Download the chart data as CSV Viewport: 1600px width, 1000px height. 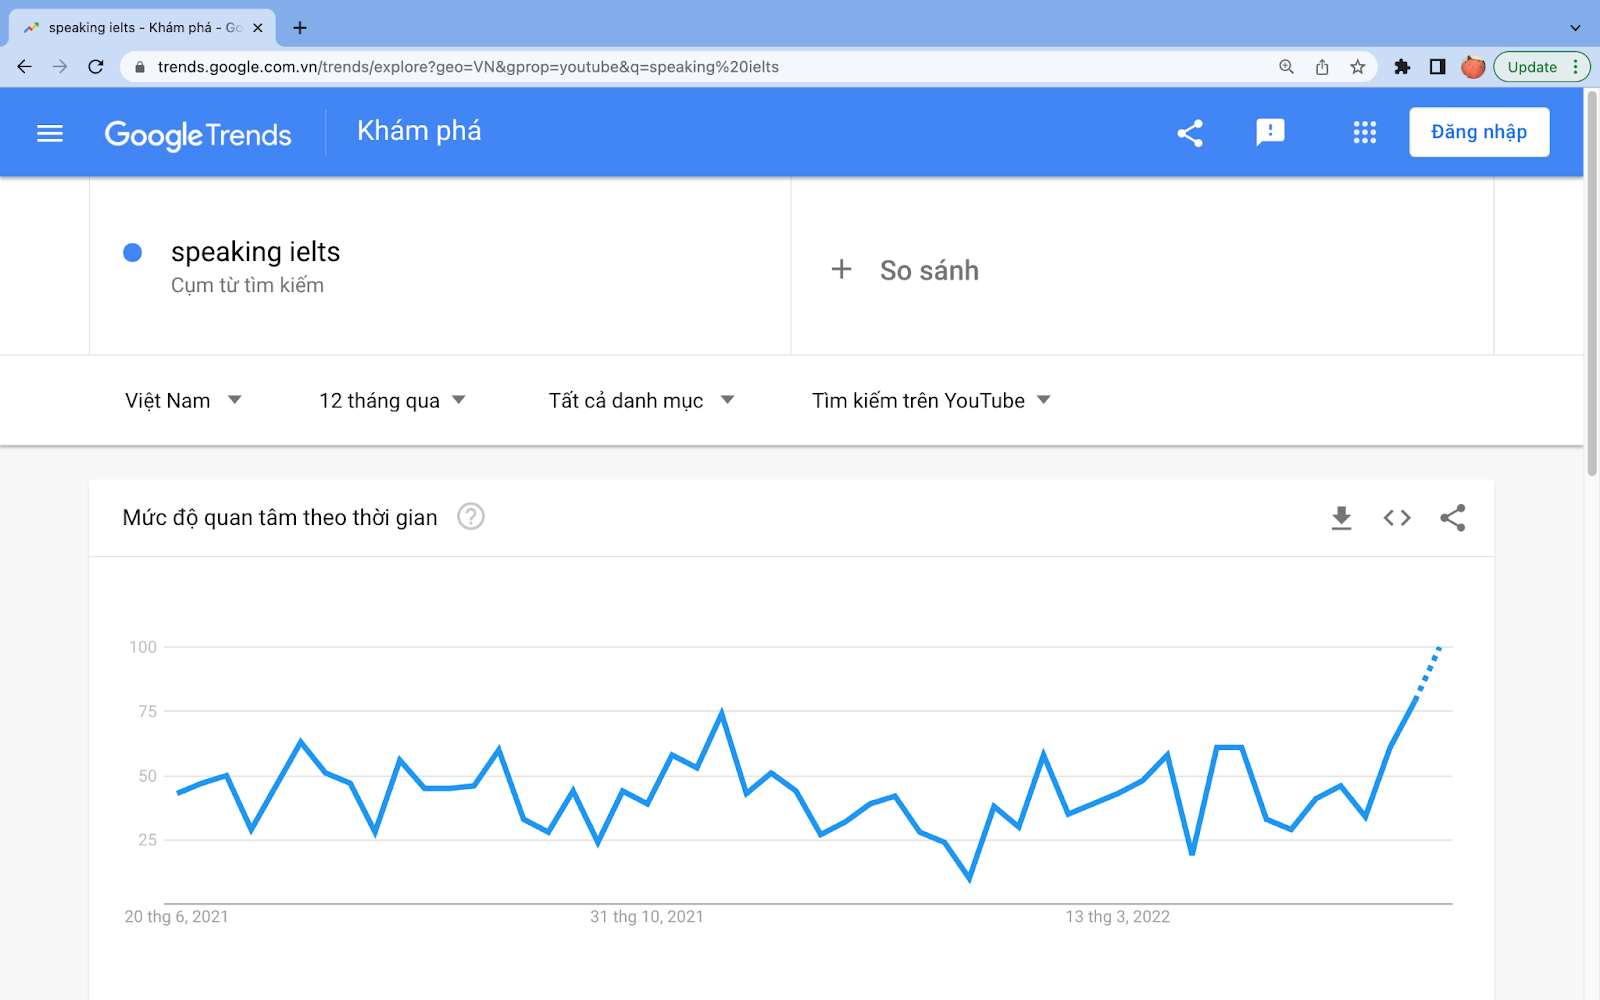1342,518
